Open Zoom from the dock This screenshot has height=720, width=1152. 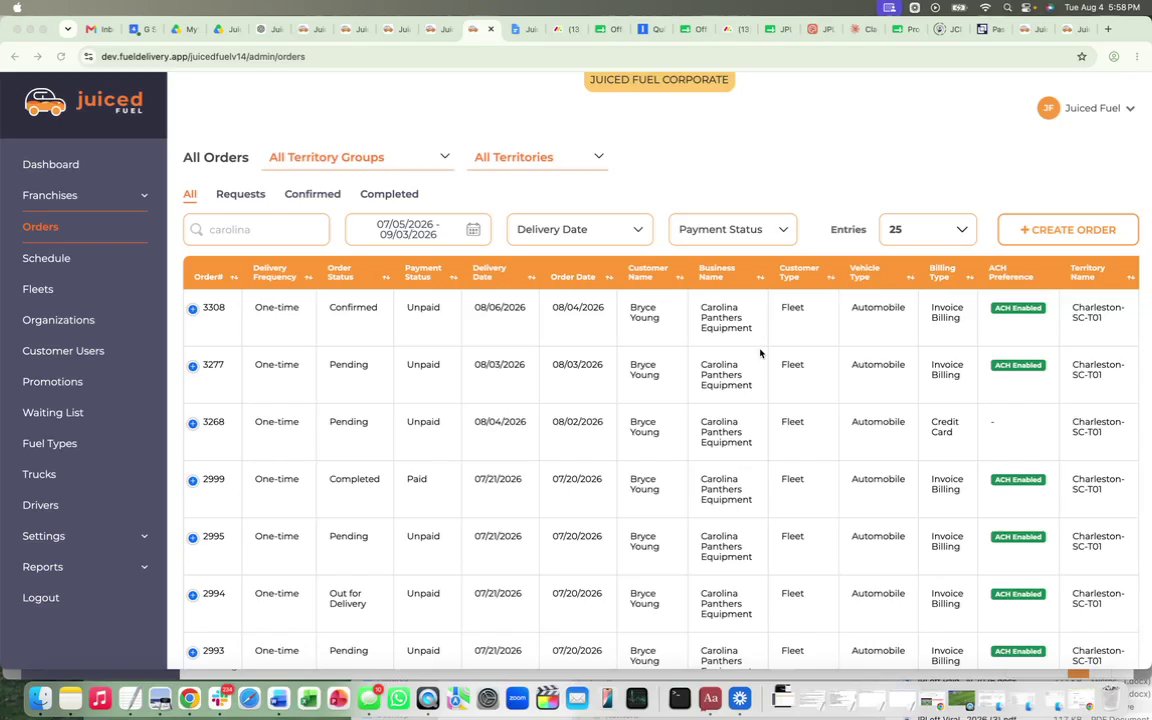coord(517,698)
